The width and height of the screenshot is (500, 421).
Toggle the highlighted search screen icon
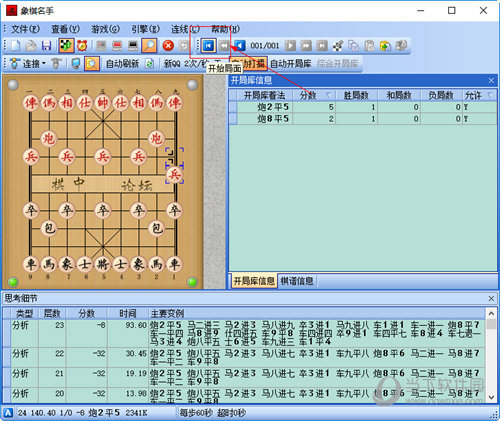click(92, 63)
